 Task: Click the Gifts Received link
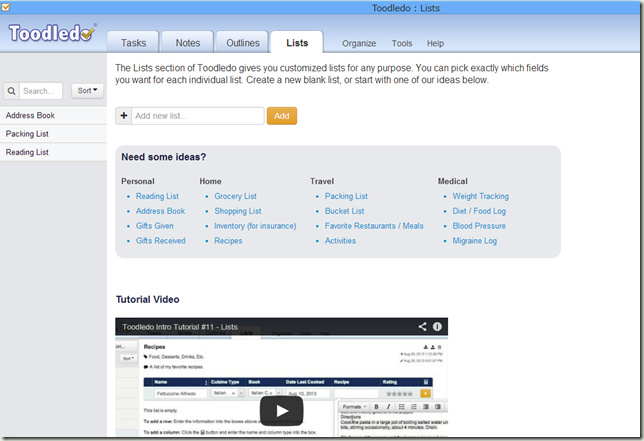[161, 241]
